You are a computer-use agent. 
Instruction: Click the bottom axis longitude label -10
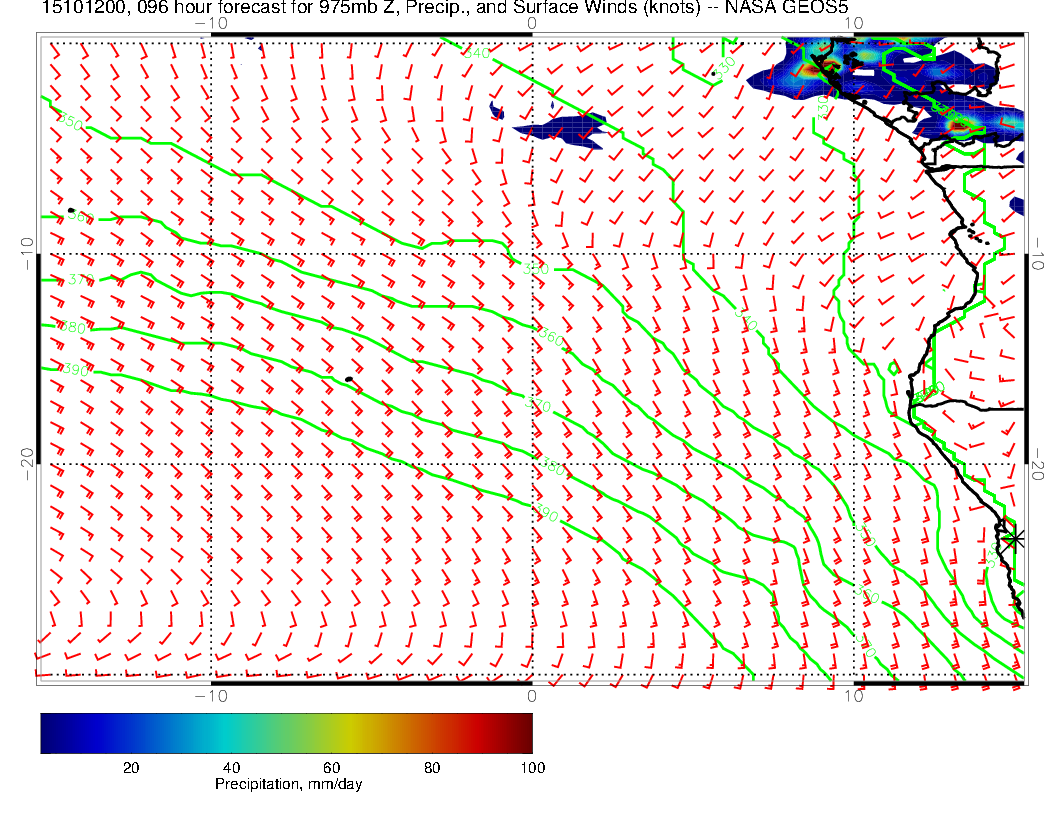point(211,695)
